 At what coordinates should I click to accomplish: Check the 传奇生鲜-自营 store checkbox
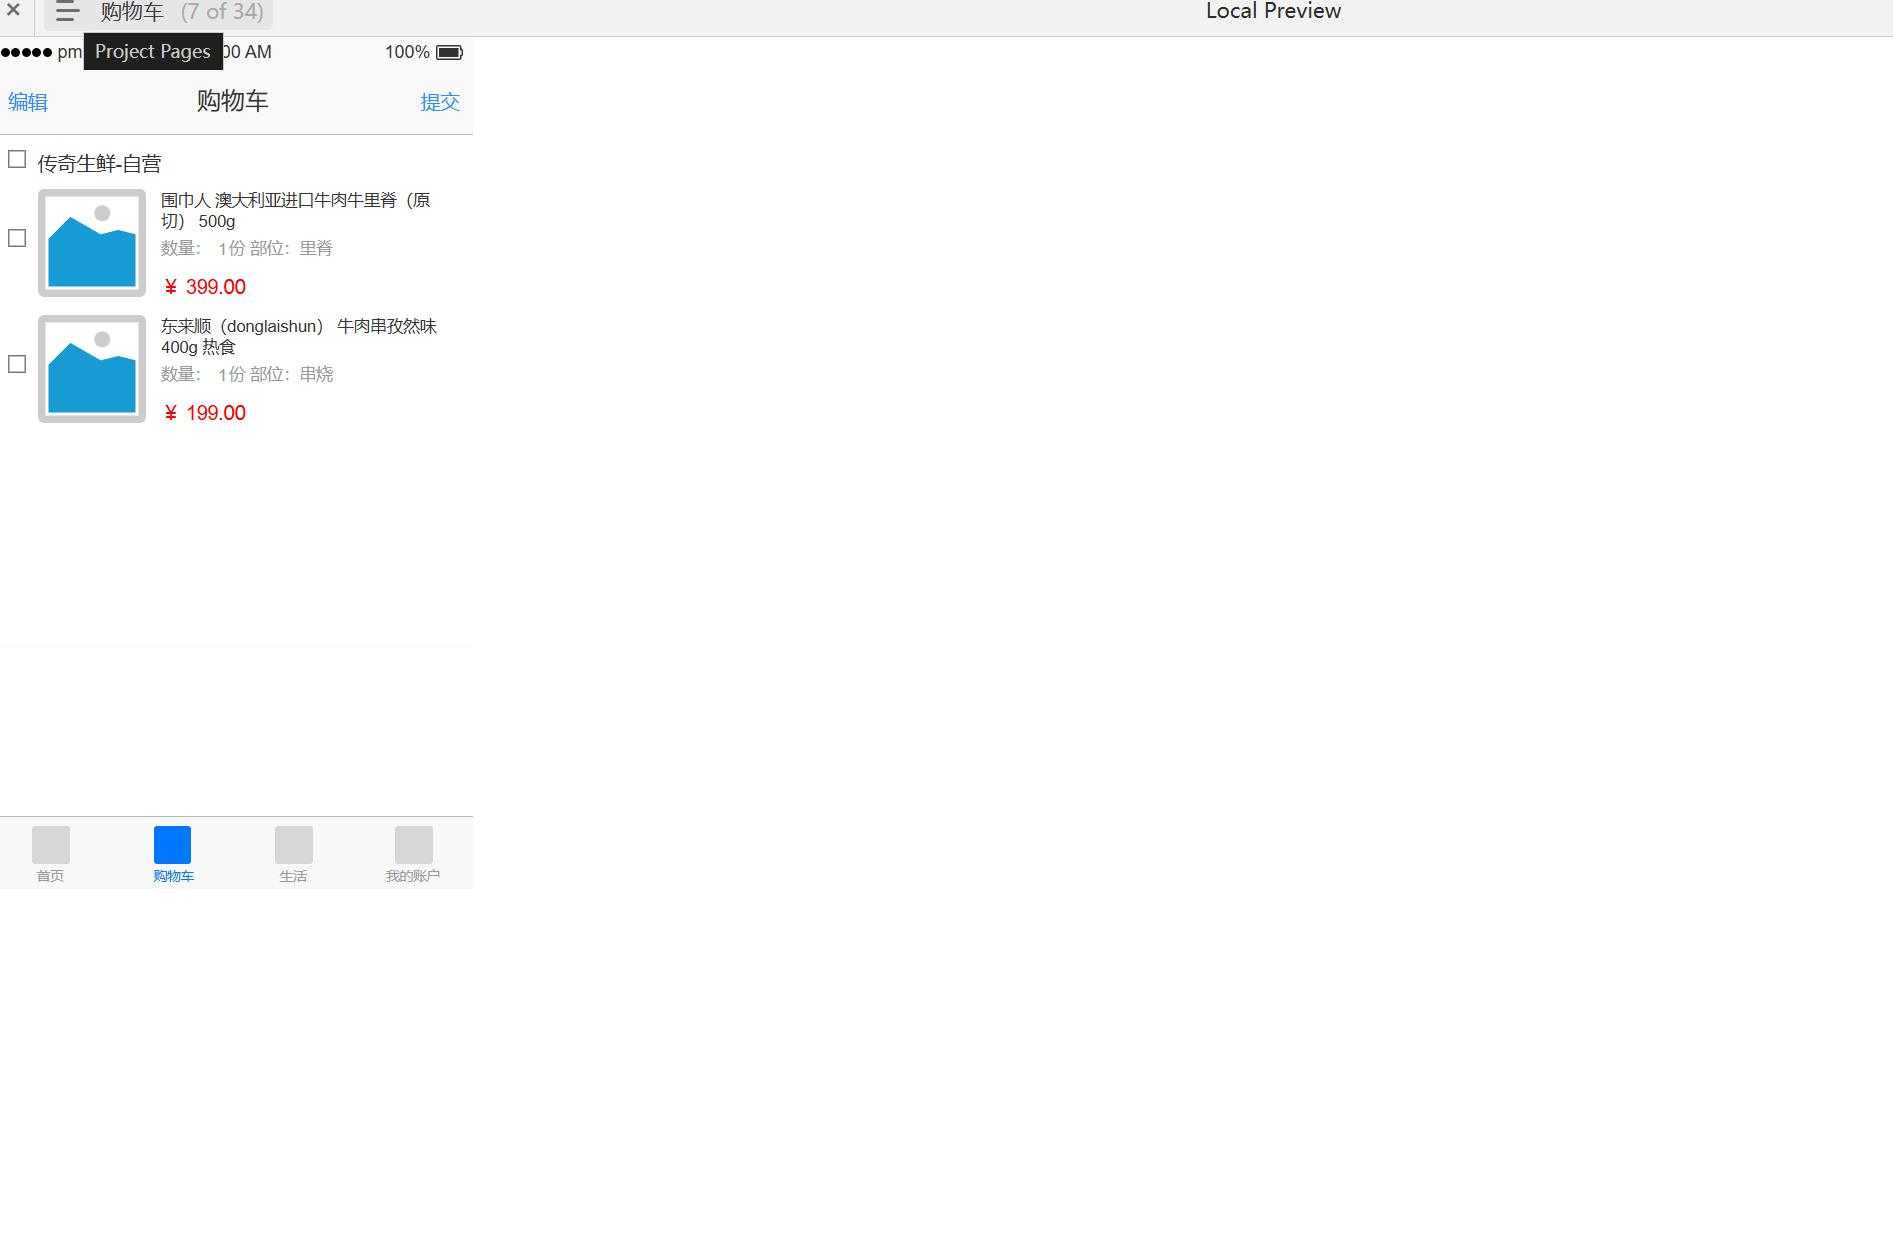pos(17,160)
